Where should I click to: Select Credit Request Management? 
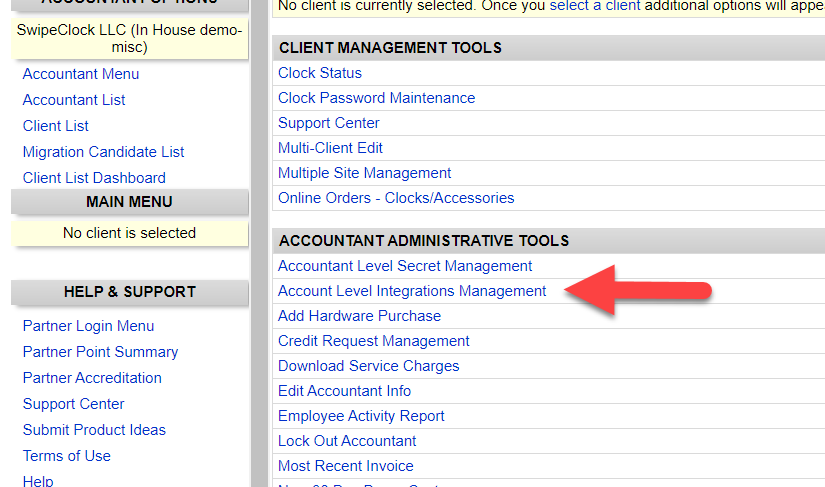click(x=373, y=341)
